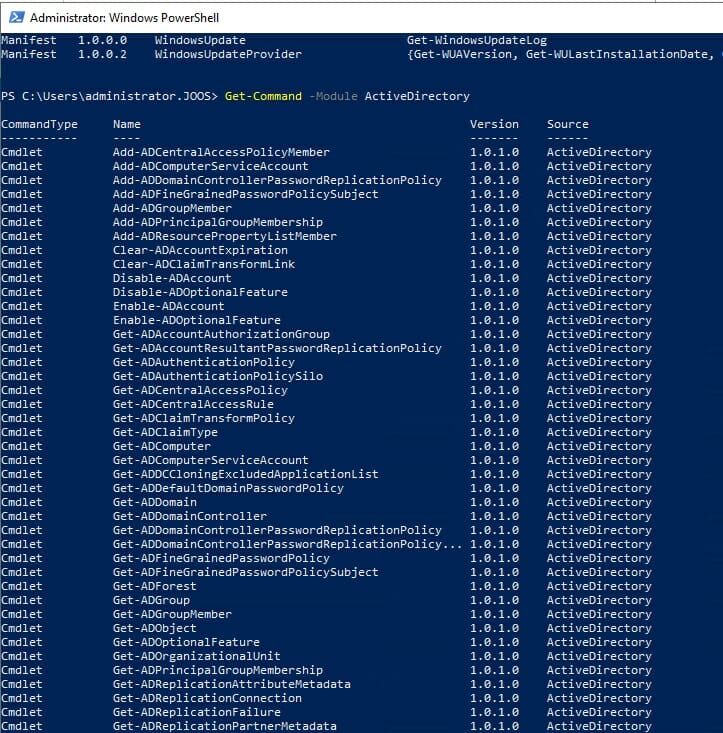Click Get-ADDefaultDomainPasswordPolicy cmdlet name
The image size is (723, 733).
pos(228,489)
